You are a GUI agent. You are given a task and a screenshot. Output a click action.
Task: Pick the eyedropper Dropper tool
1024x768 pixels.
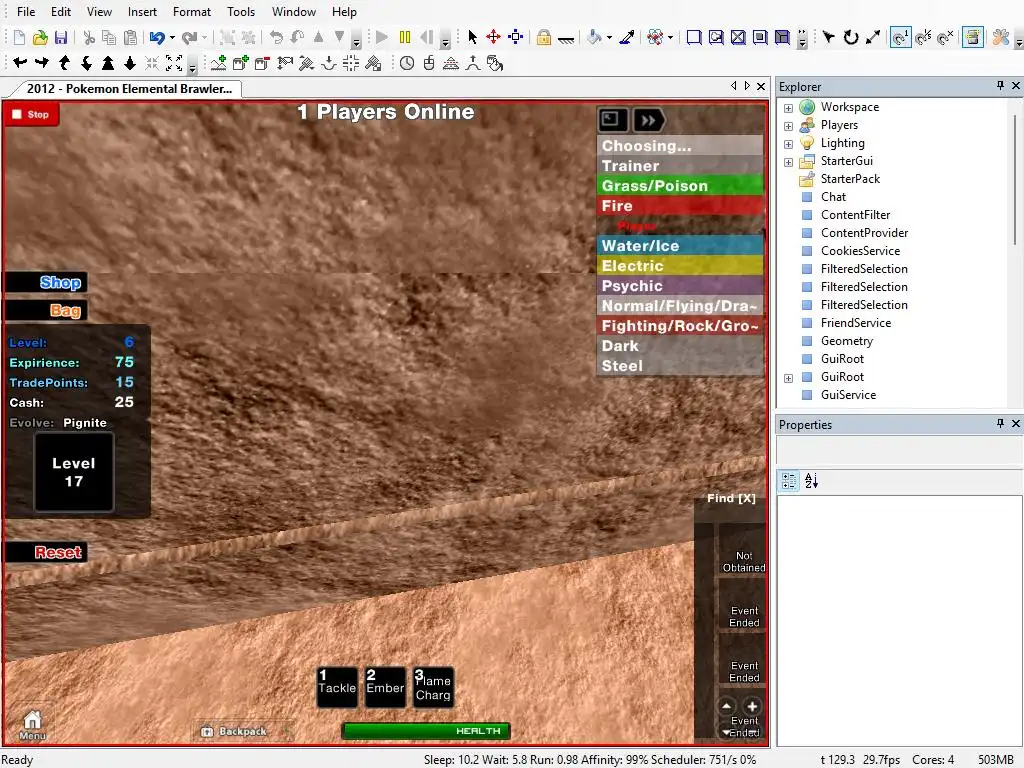(627, 37)
